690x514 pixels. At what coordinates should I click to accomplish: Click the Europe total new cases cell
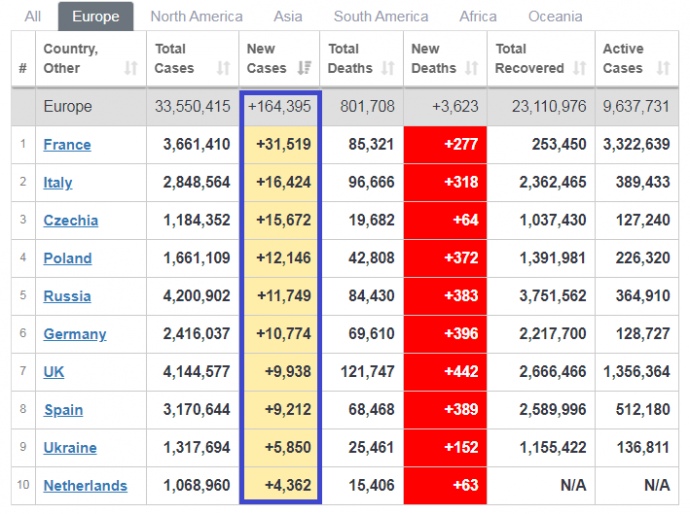click(x=280, y=107)
